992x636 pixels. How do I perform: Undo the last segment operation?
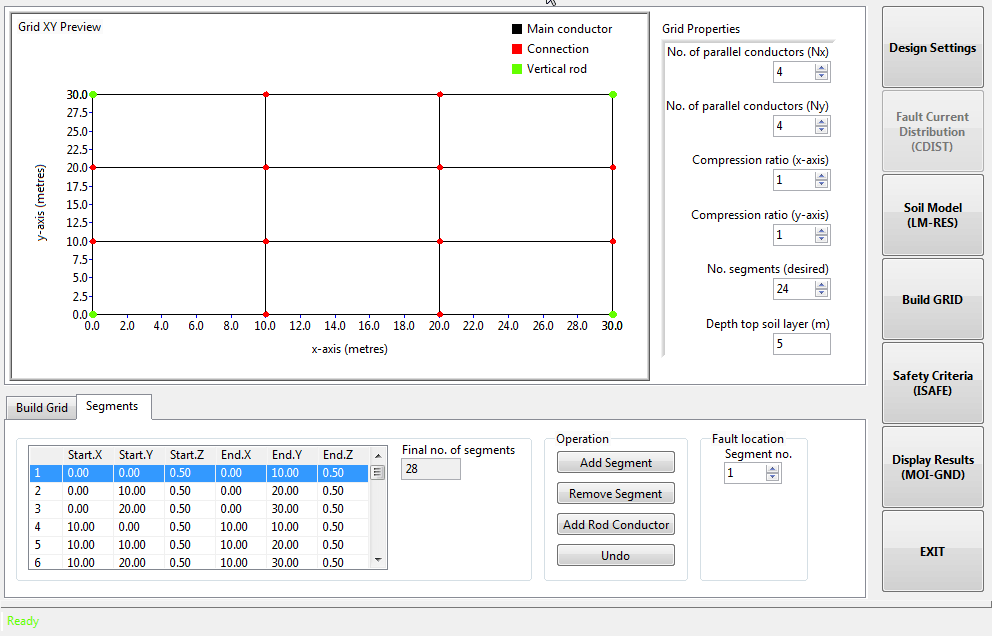[615, 556]
